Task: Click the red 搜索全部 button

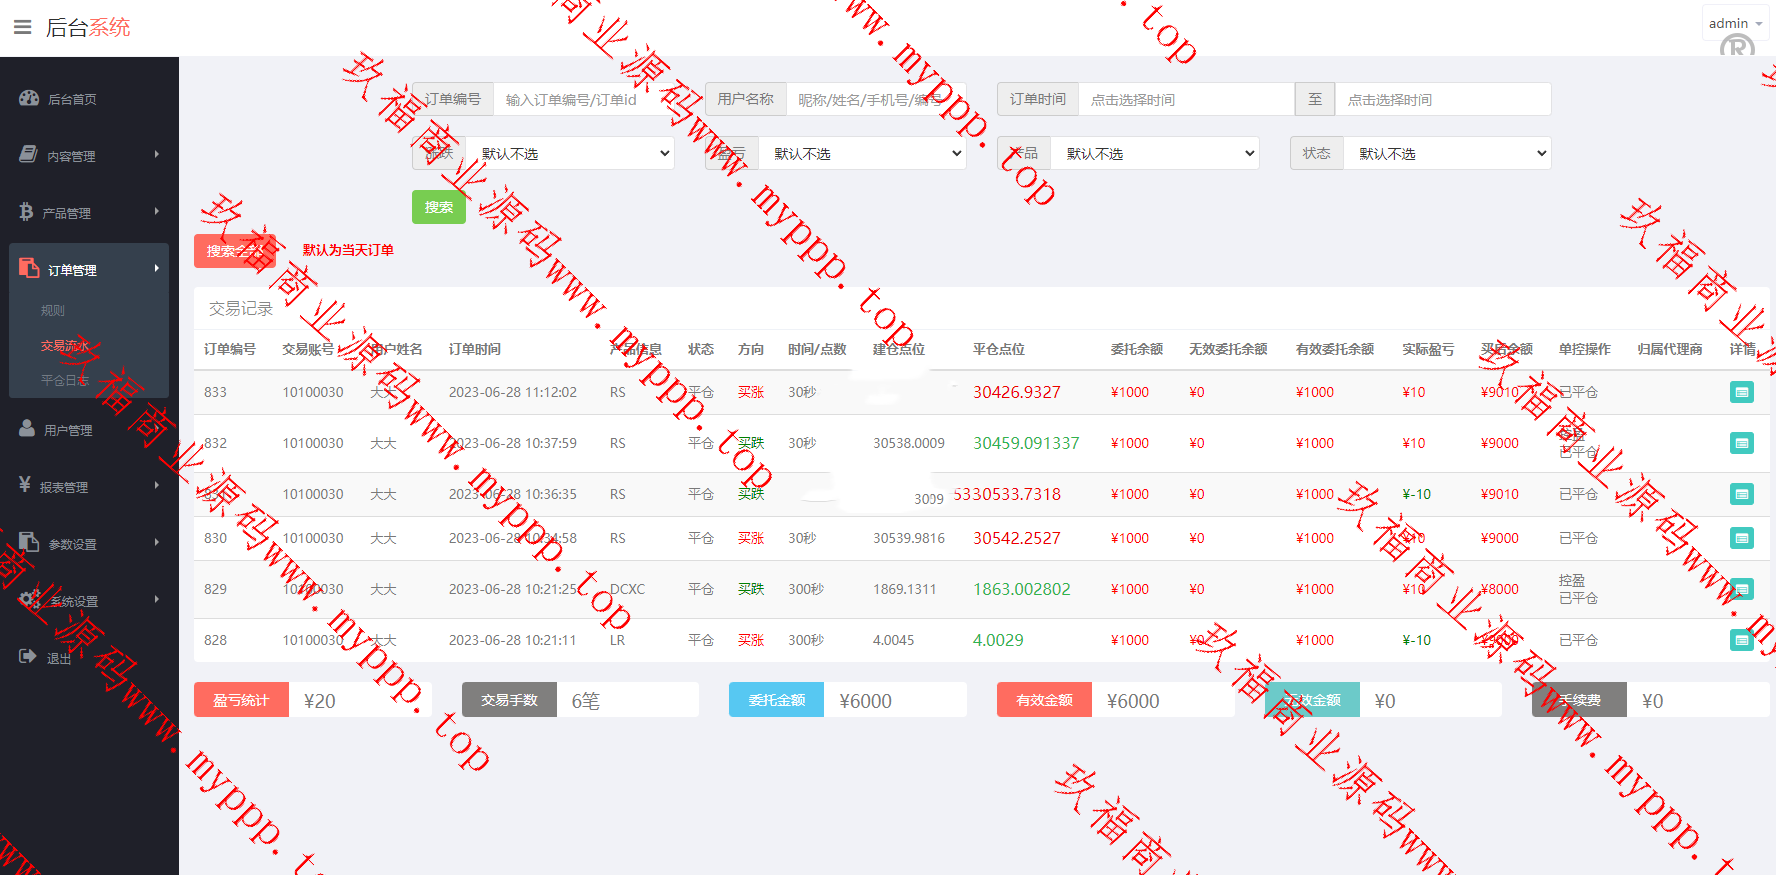Action: (235, 250)
